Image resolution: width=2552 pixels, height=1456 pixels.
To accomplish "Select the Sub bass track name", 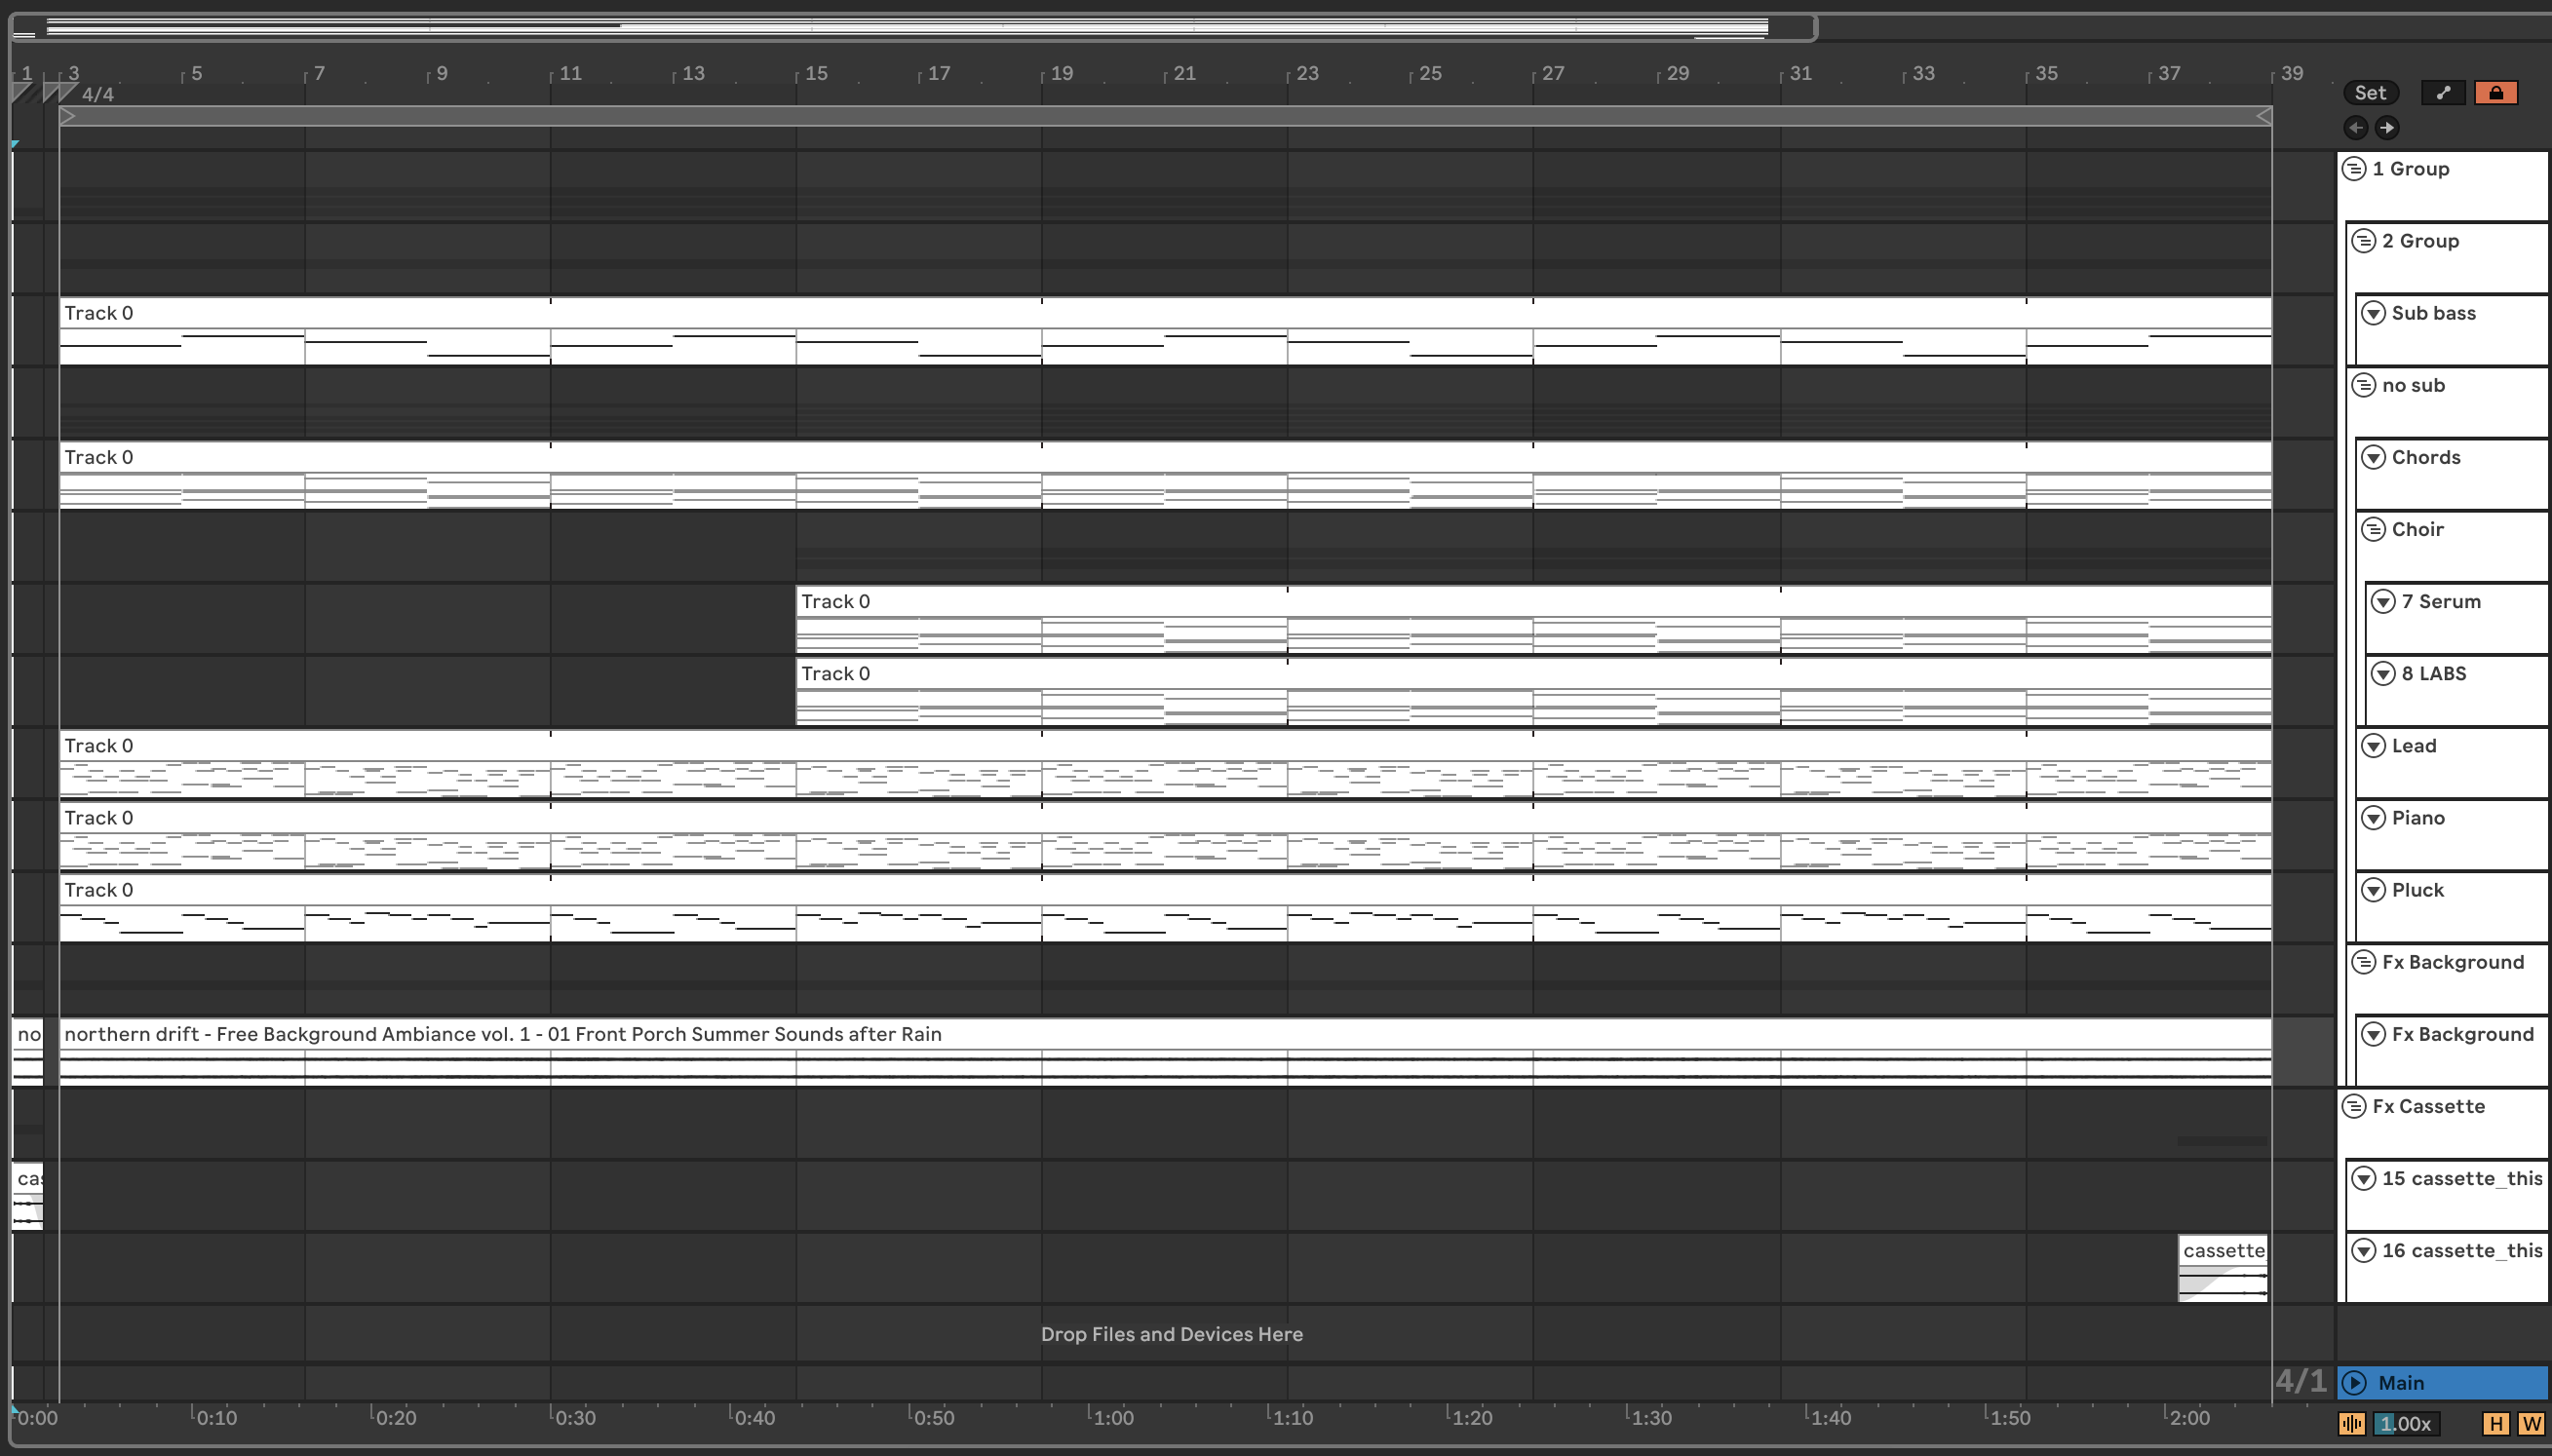I will coord(2433,313).
